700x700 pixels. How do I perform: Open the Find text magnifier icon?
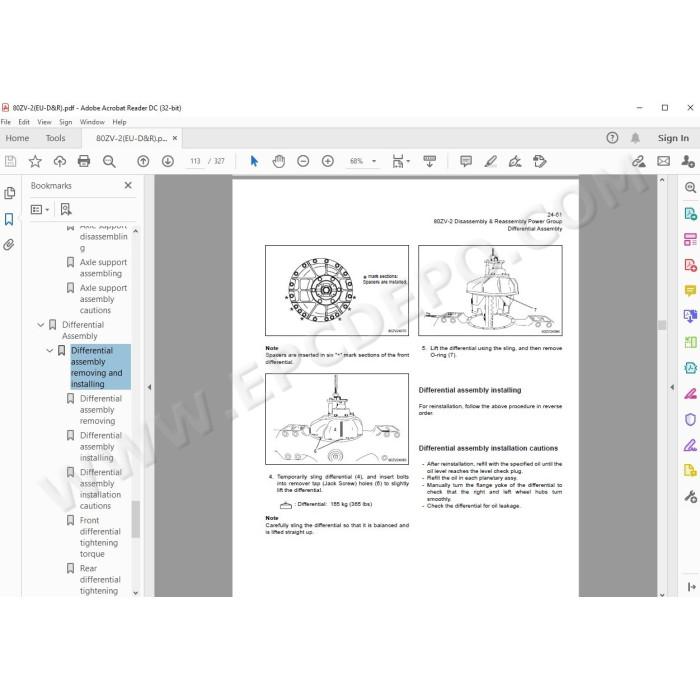(x=109, y=161)
